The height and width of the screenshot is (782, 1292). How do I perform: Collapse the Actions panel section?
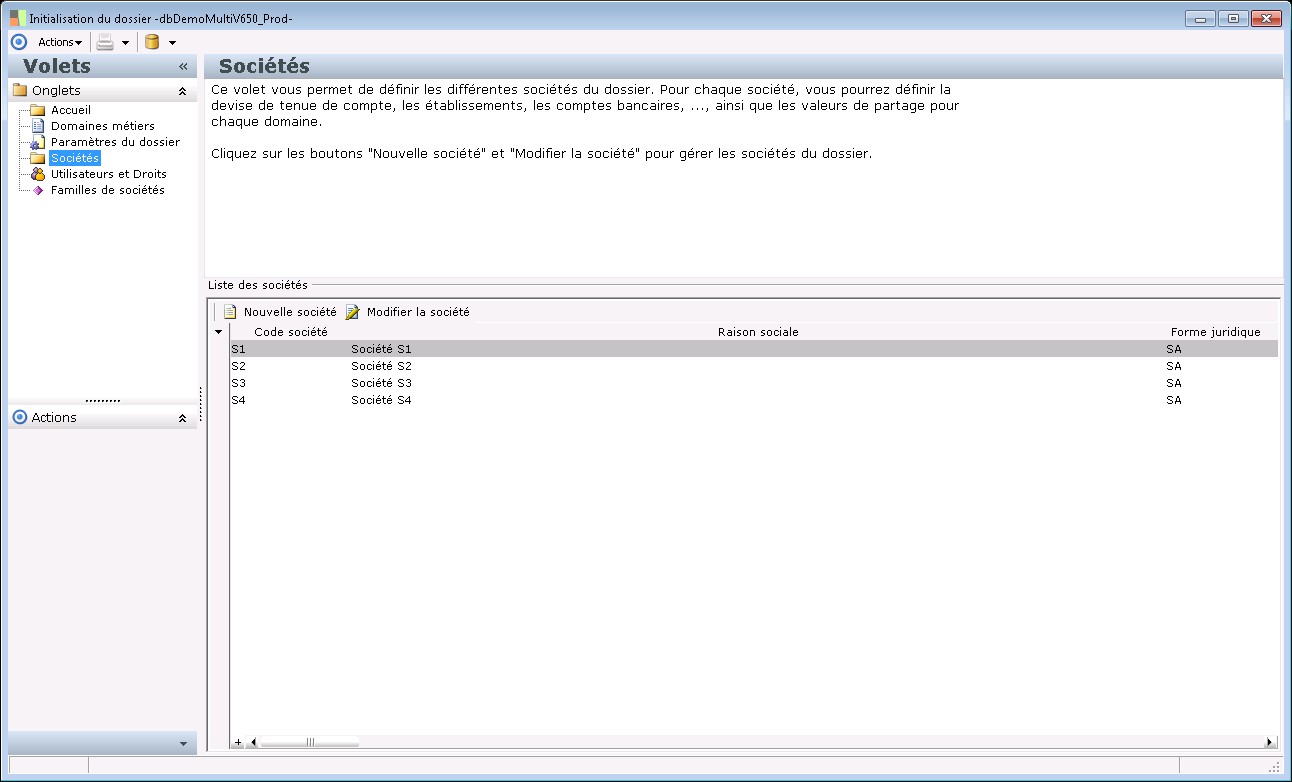pyautogui.click(x=182, y=418)
